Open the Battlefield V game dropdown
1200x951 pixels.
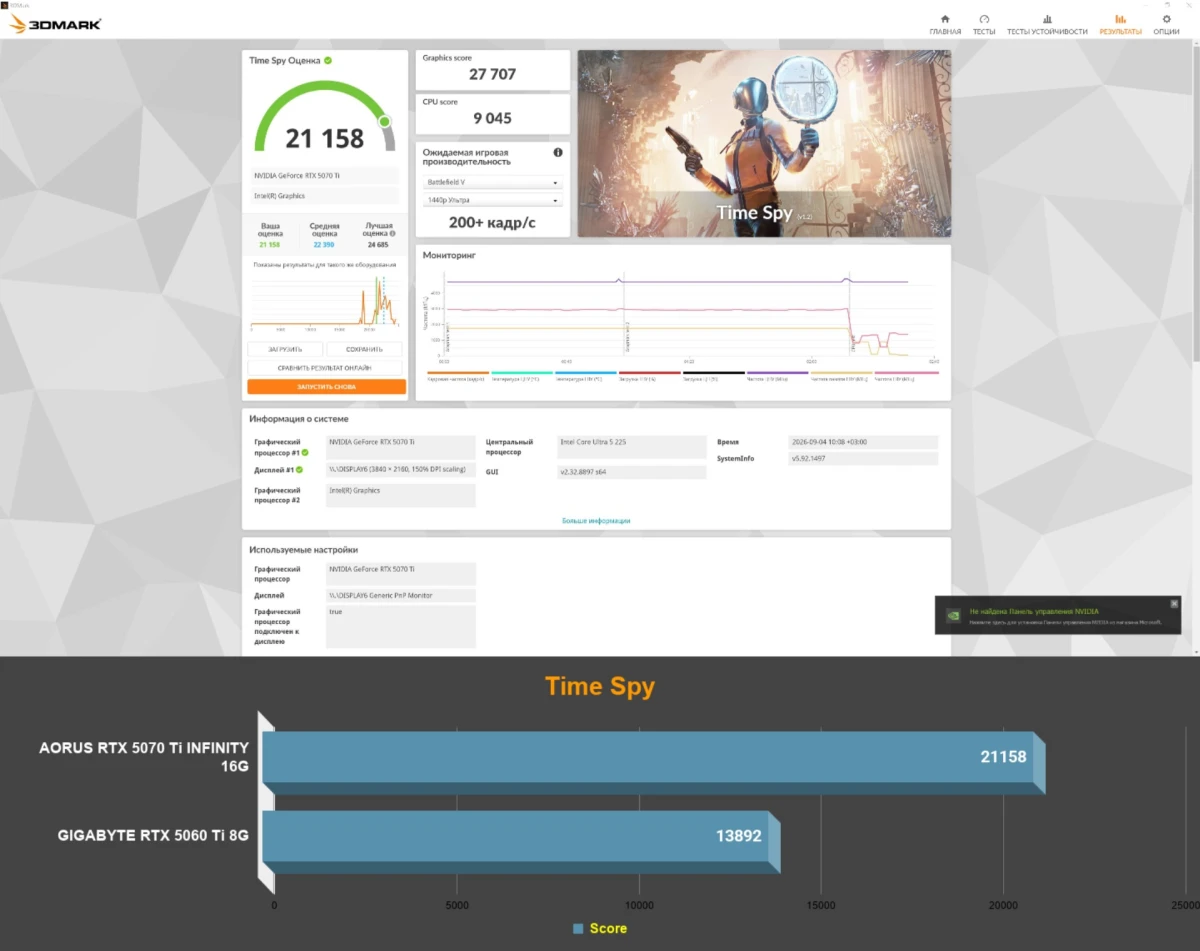(x=493, y=183)
